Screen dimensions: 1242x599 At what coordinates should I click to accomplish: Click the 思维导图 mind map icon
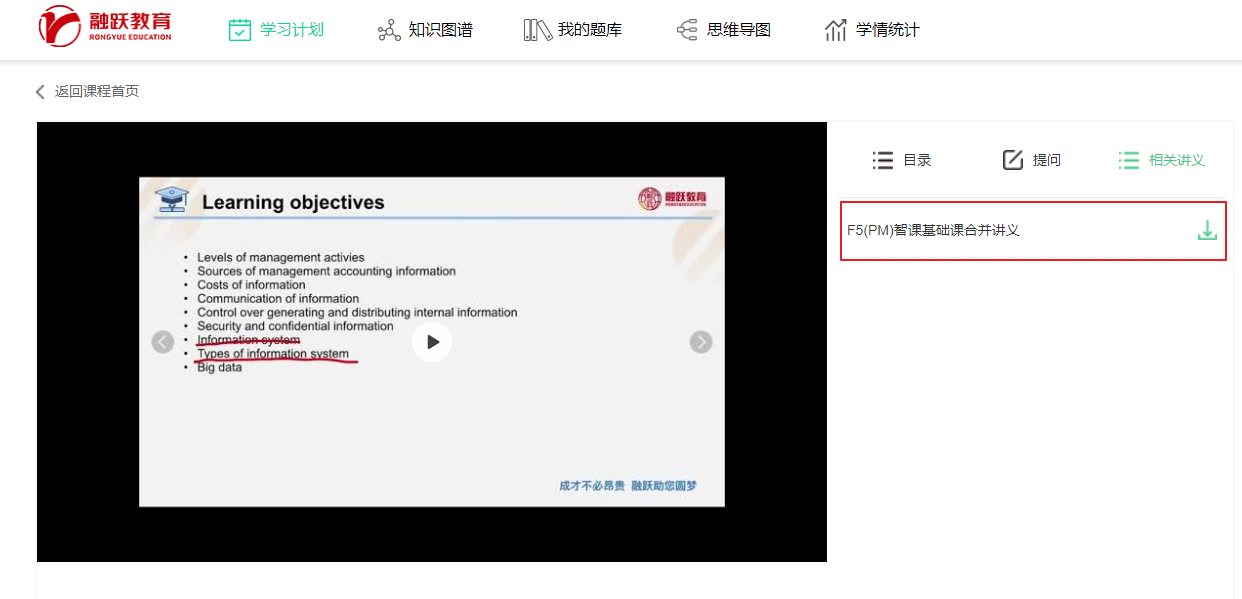click(687, 30)
